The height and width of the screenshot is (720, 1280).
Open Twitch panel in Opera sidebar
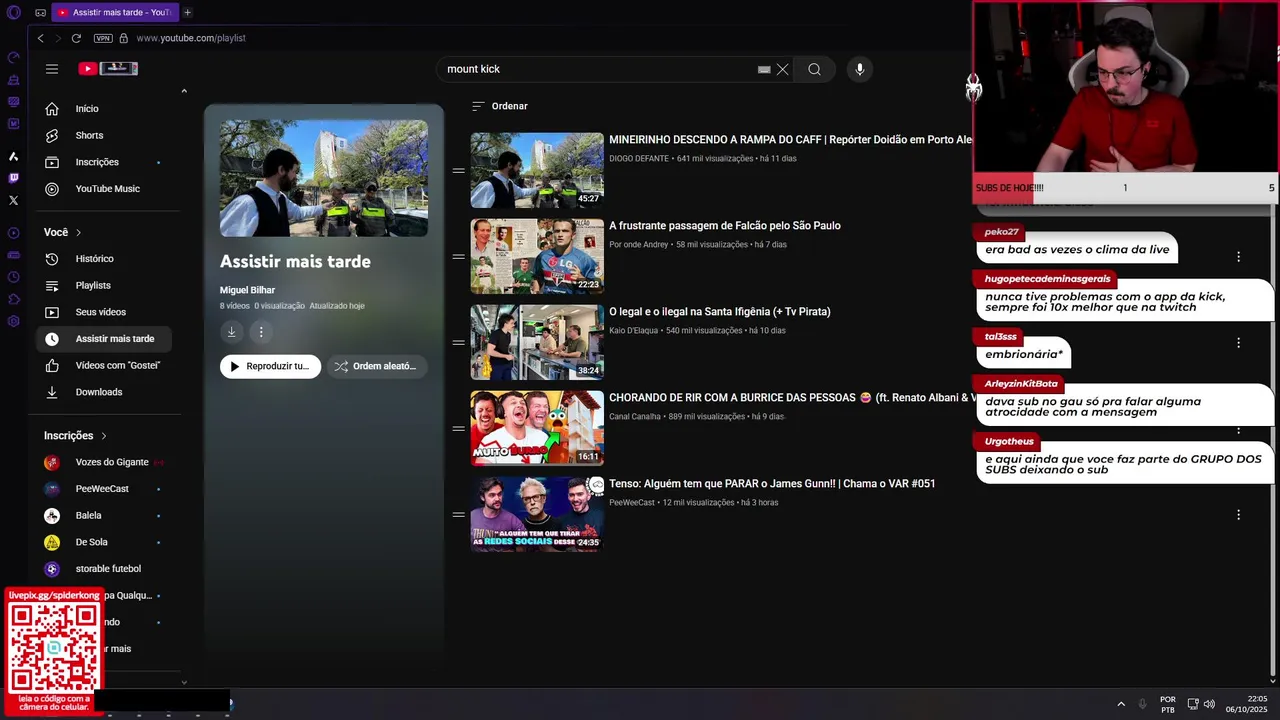tap(13, 178)
